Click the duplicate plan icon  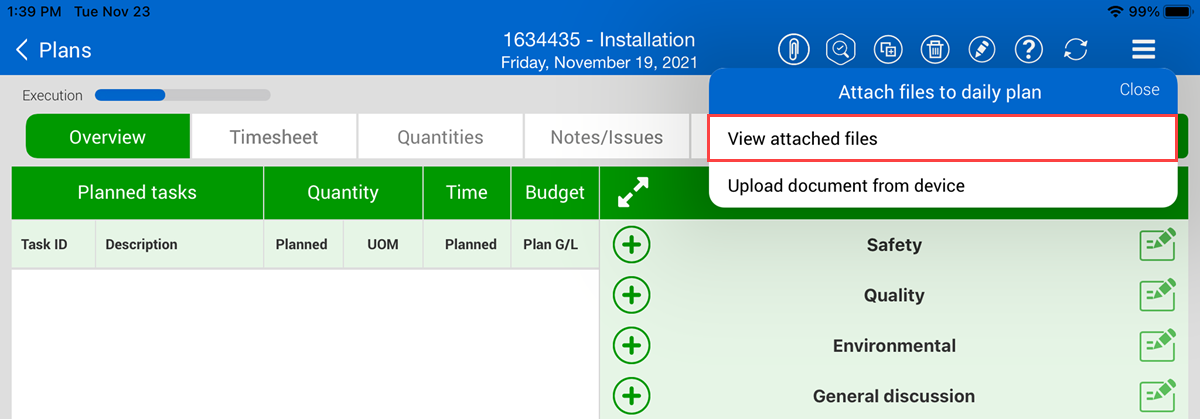pos(887,49)
